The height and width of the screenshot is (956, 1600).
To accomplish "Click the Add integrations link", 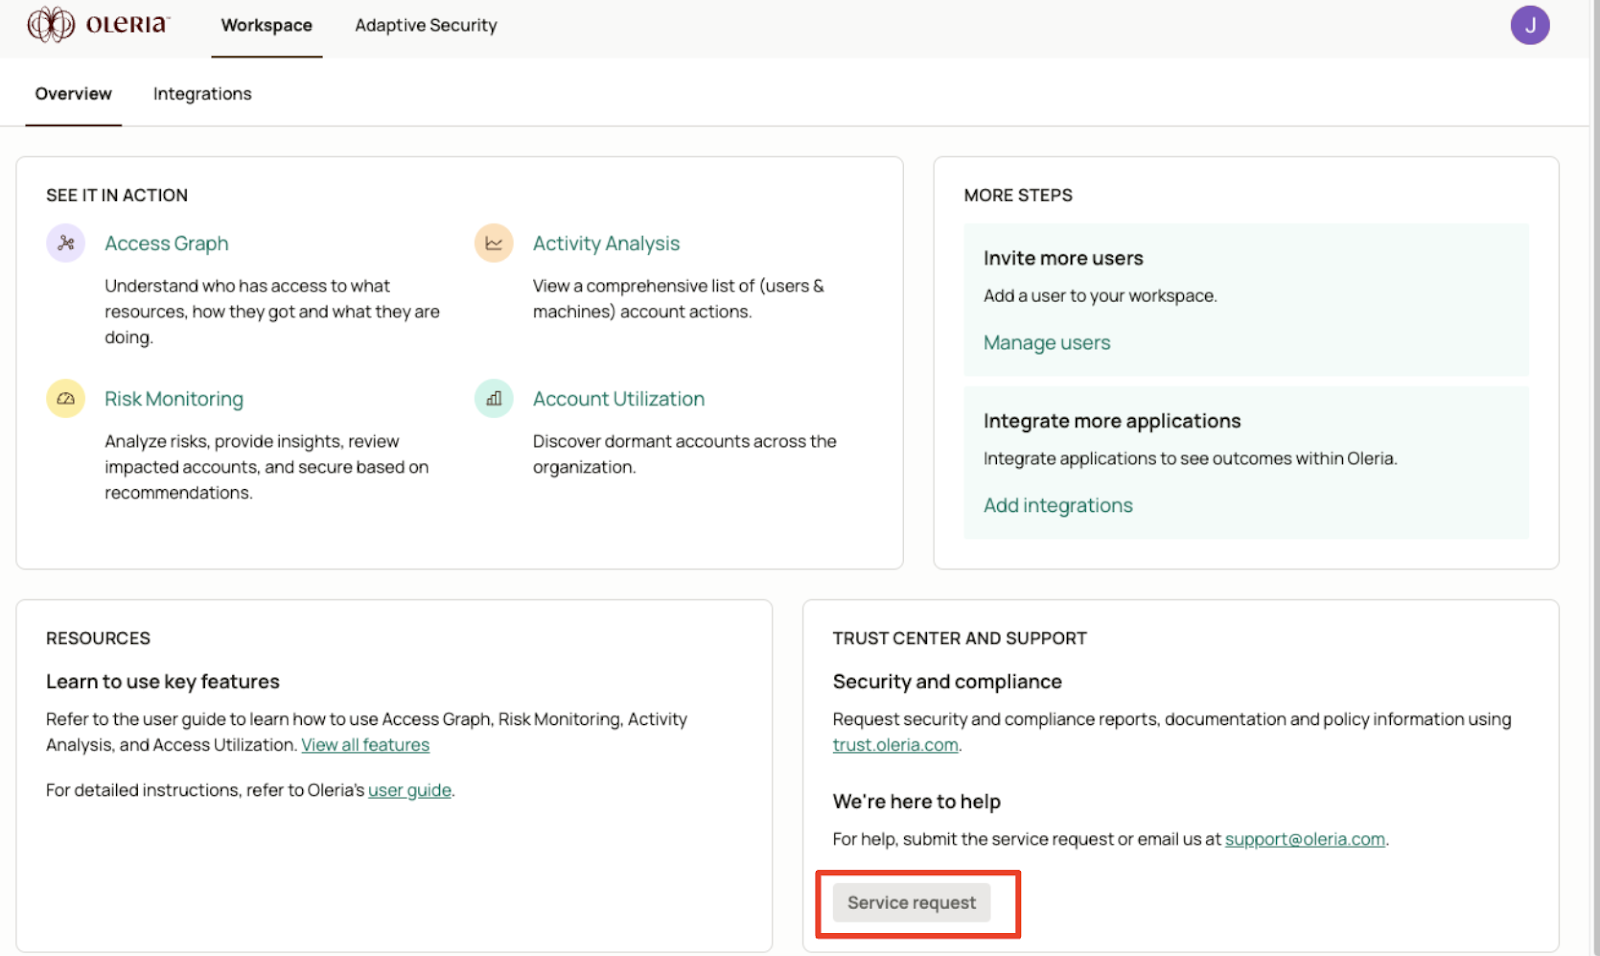I will (x=1058, y=505).
